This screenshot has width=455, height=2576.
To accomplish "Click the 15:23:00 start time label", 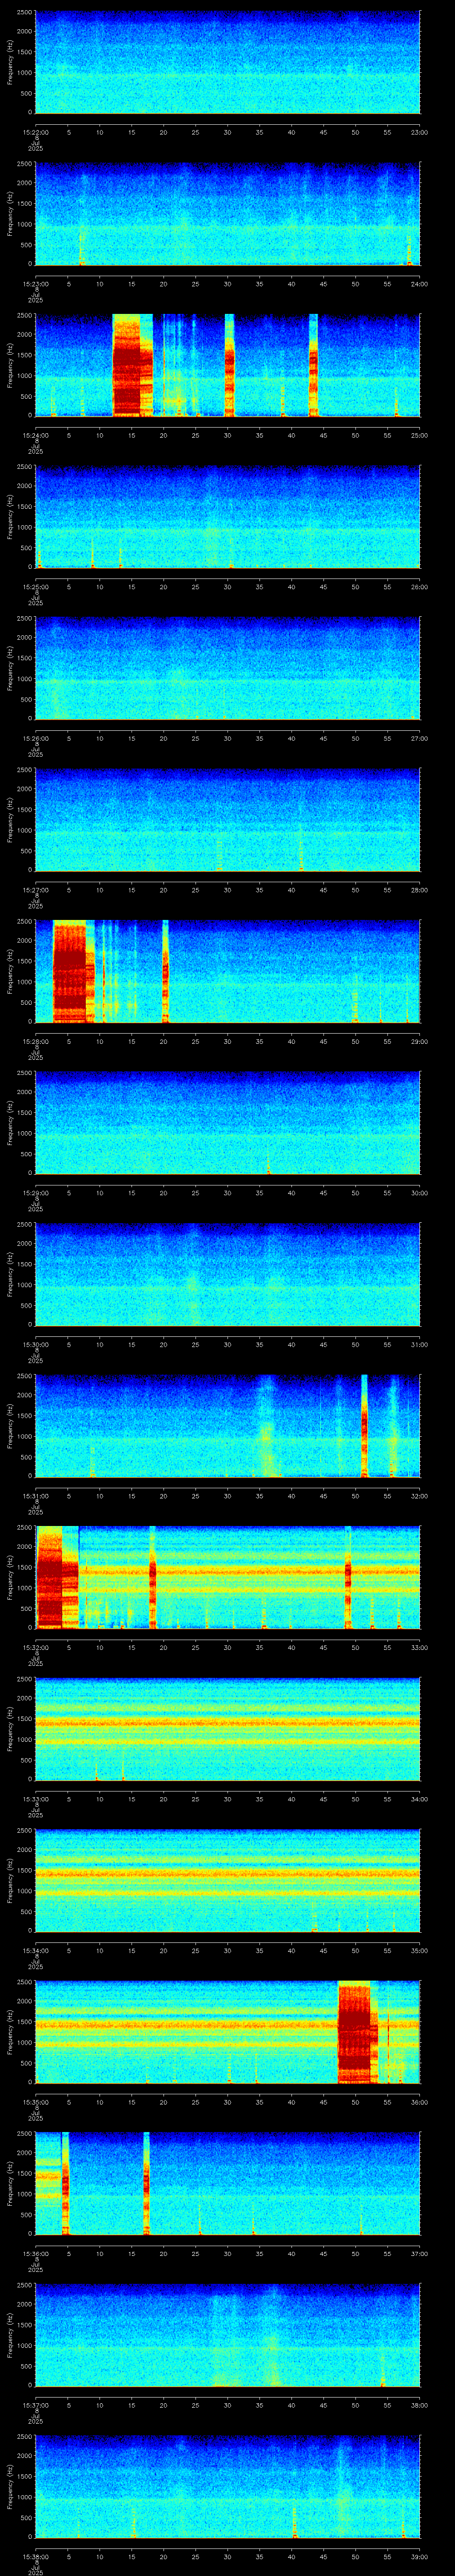I will [x=35, y=284].
